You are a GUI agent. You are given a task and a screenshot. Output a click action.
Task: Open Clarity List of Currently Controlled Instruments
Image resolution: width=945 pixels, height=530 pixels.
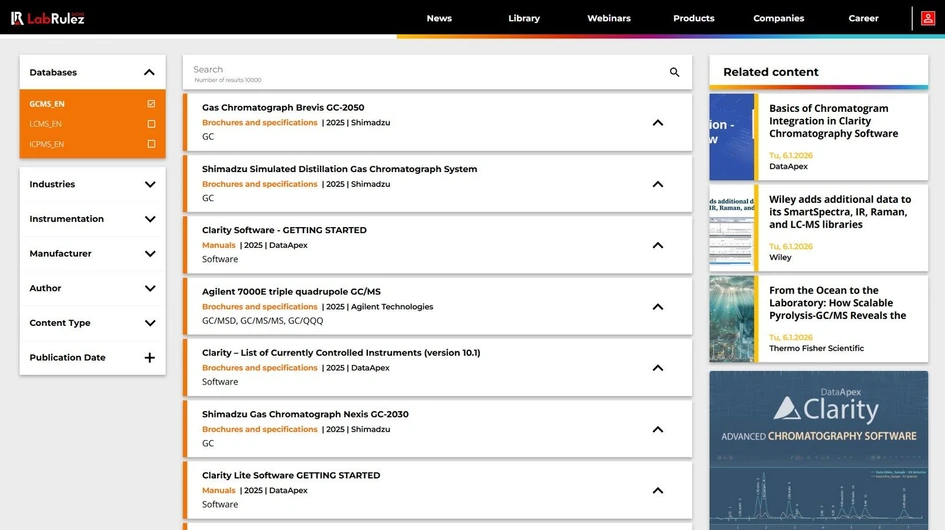coord(341,353)
